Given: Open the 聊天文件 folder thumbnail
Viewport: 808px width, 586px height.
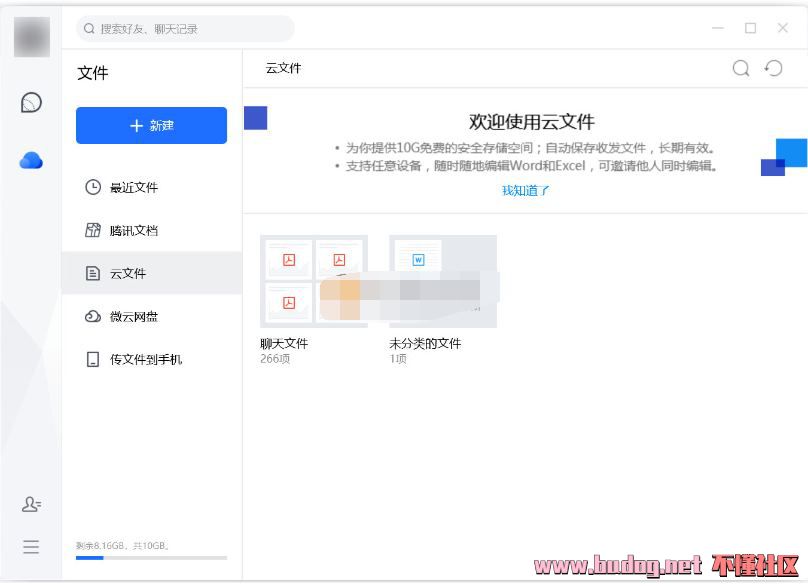Looking at the screenshot, I should [x=314, y=281].
